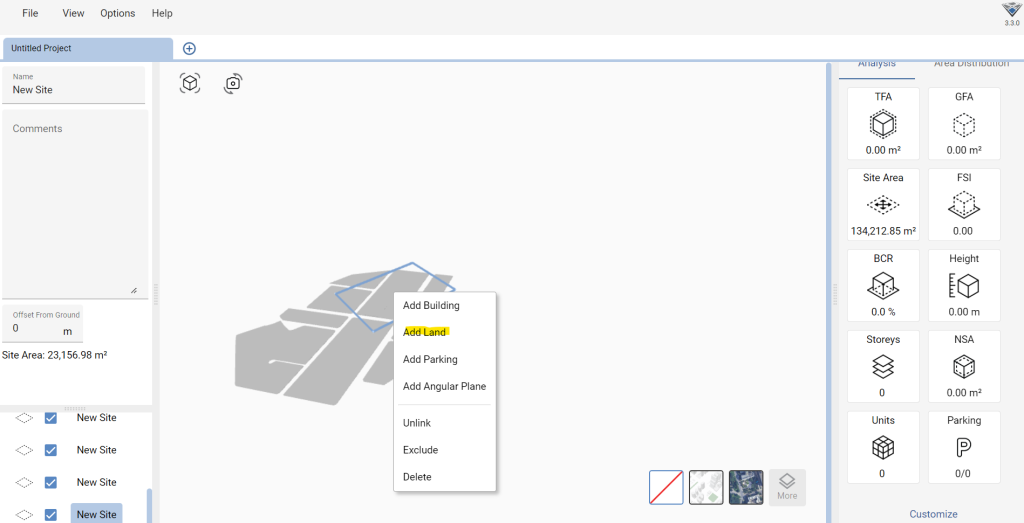Screen dimensions: 1024x523
Task: Choose Delete from context menu
Action: point(445,477)
